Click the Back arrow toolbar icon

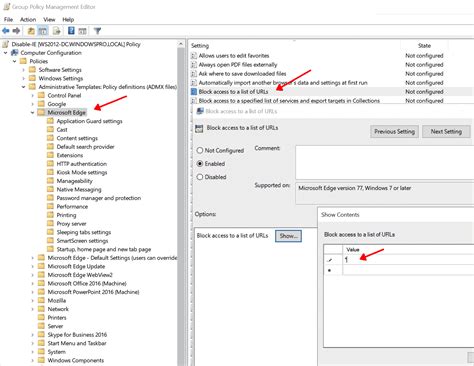(6, 31)
